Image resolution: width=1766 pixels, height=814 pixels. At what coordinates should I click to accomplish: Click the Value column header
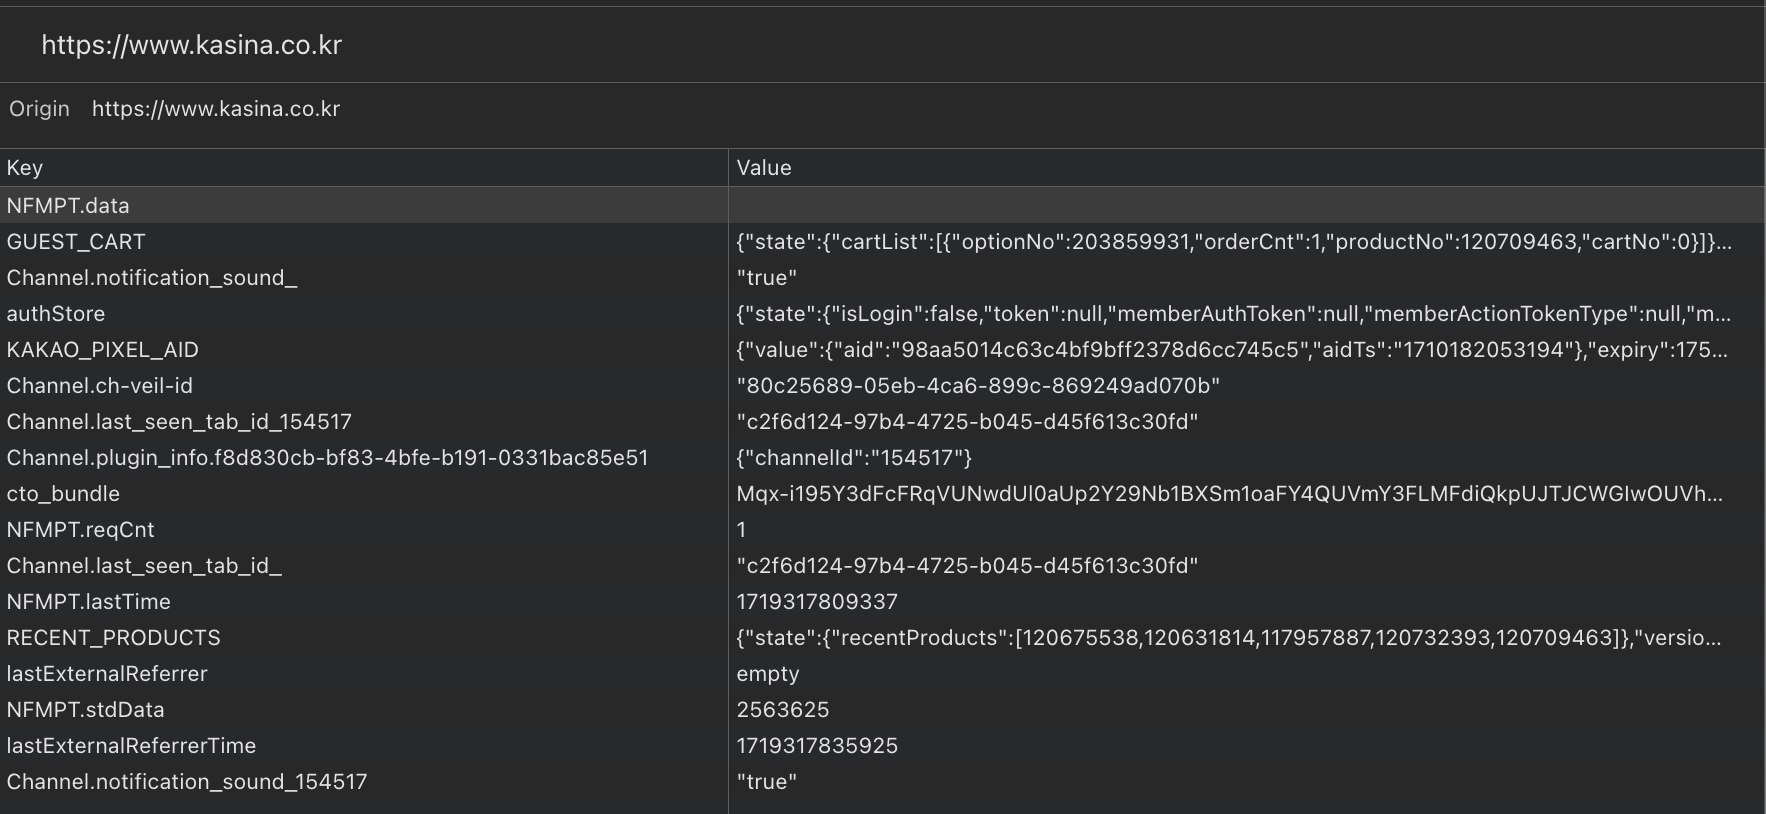[764, 168]
